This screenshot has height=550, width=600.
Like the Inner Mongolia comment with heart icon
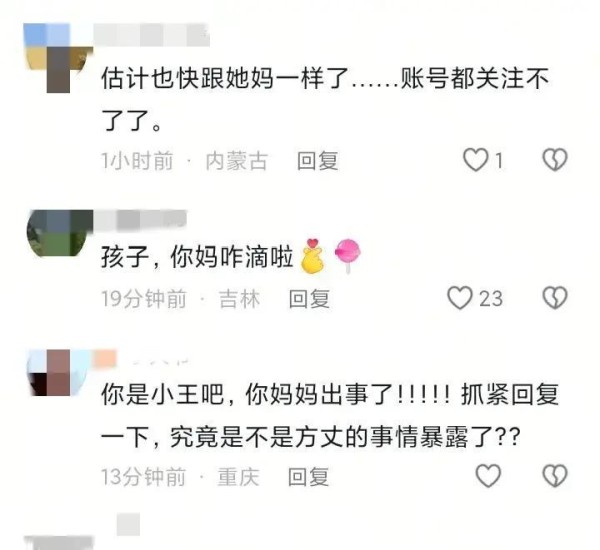(476, 160)
